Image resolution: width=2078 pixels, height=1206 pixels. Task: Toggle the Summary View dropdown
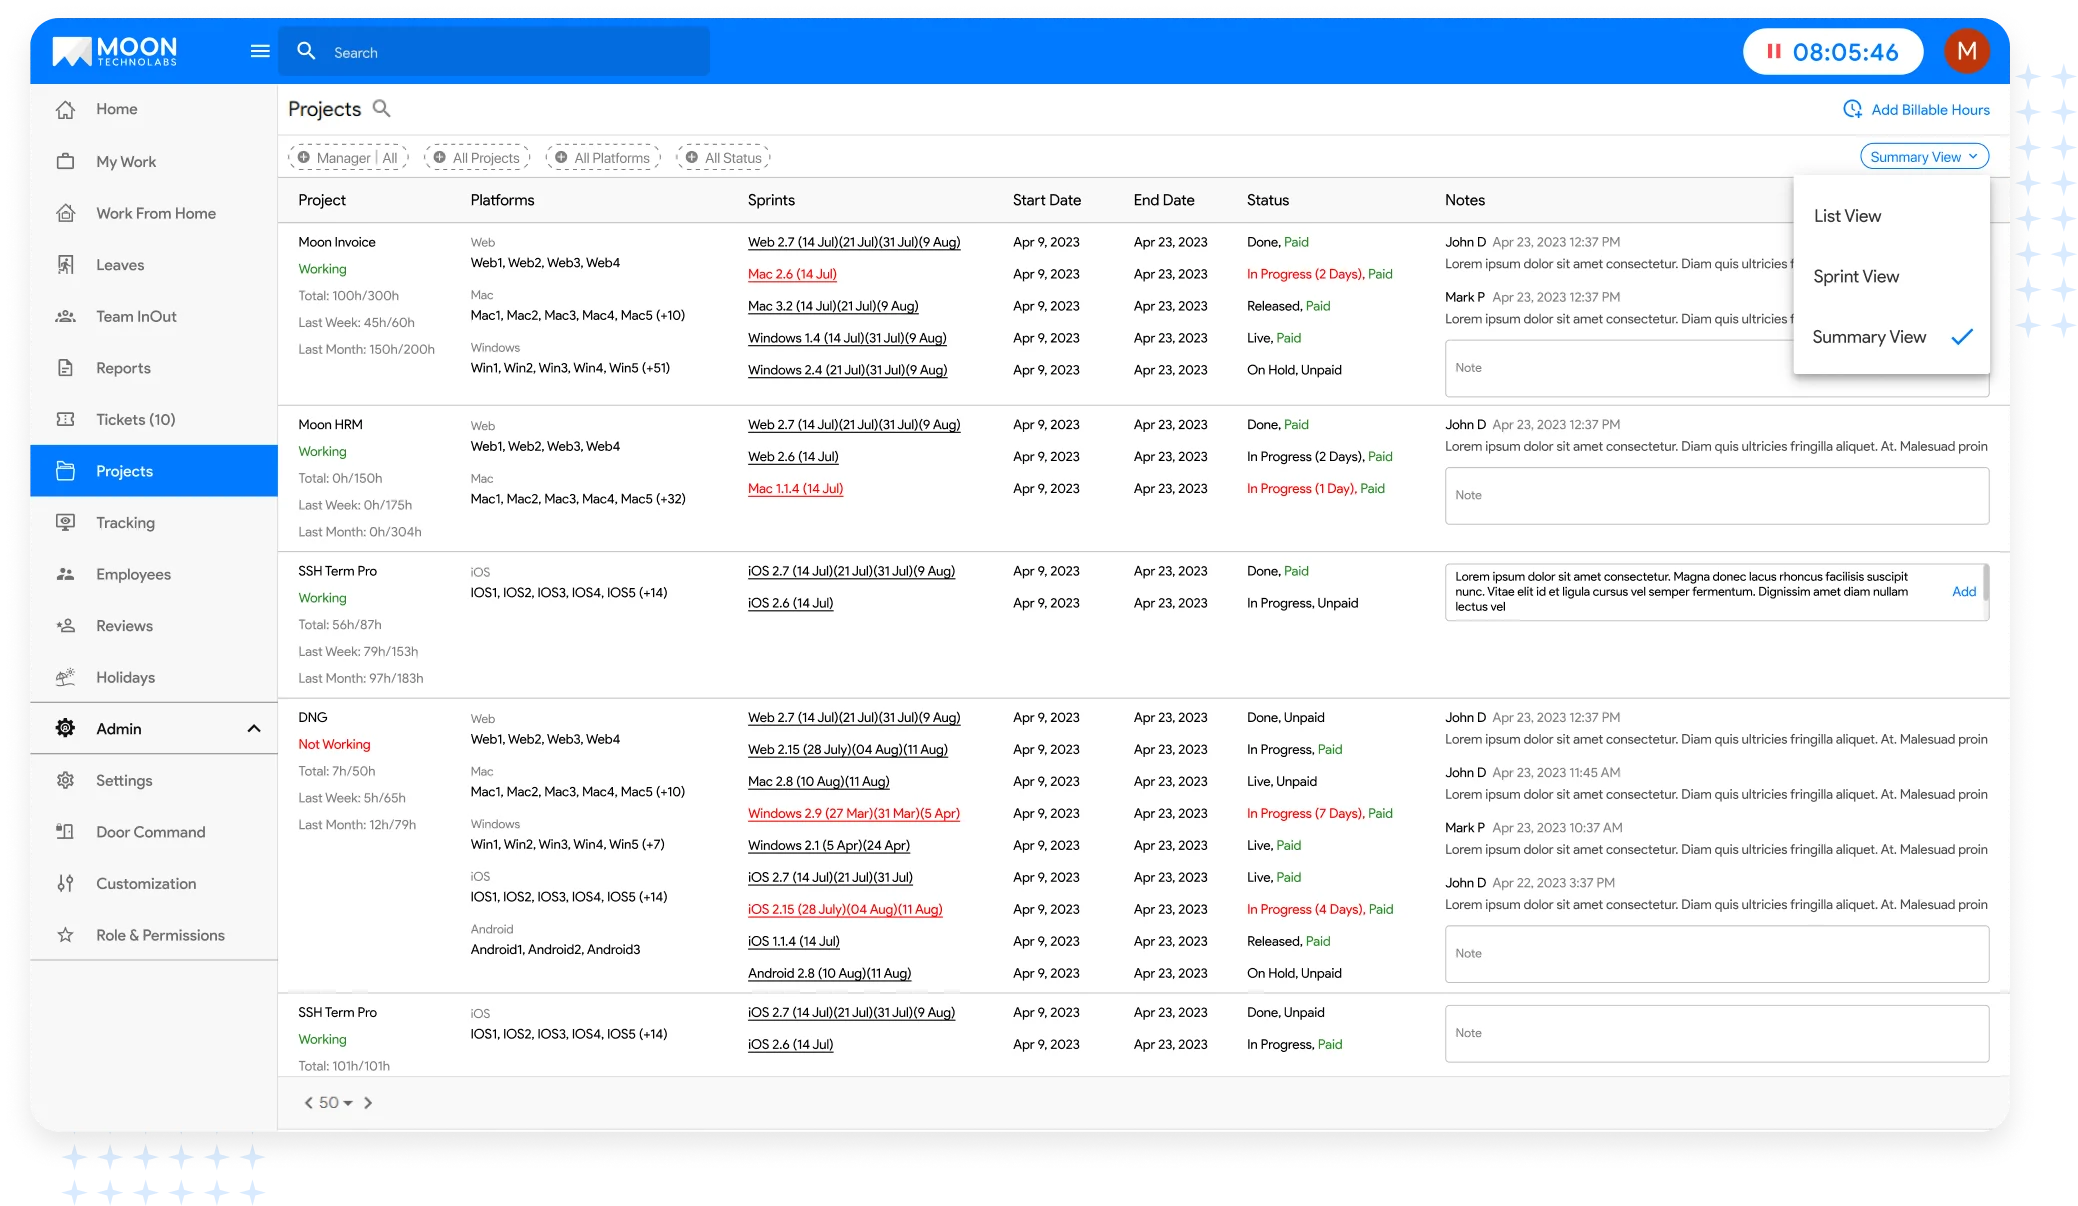point(1924,157)
